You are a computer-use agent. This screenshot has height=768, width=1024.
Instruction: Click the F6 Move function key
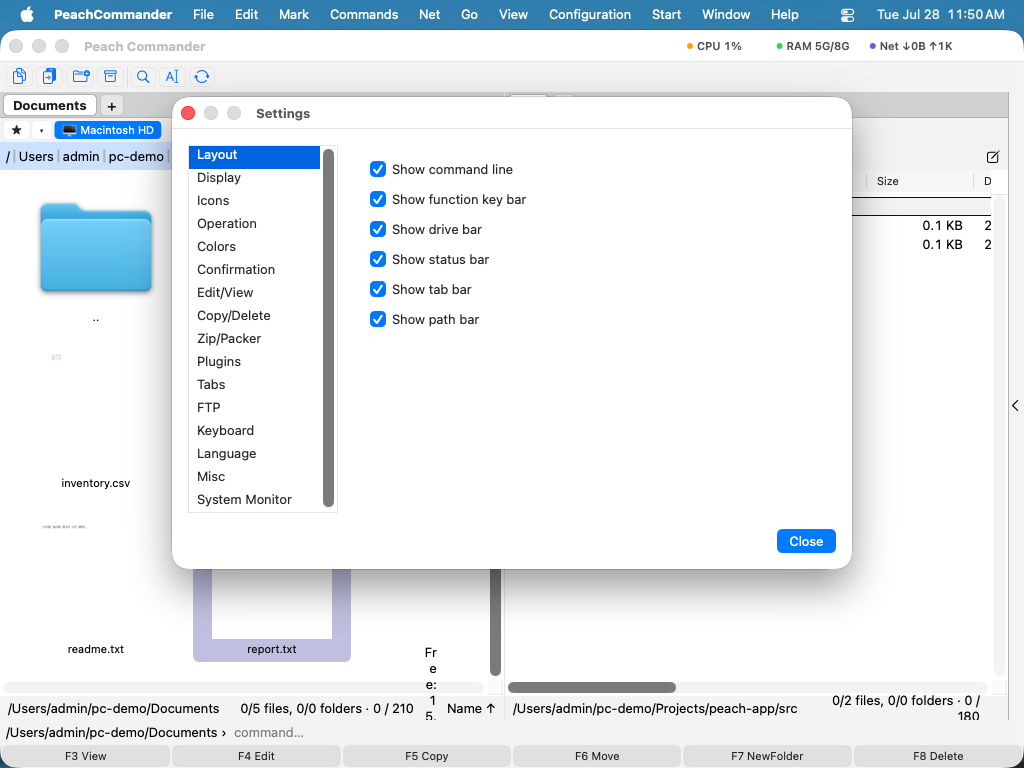597,756
